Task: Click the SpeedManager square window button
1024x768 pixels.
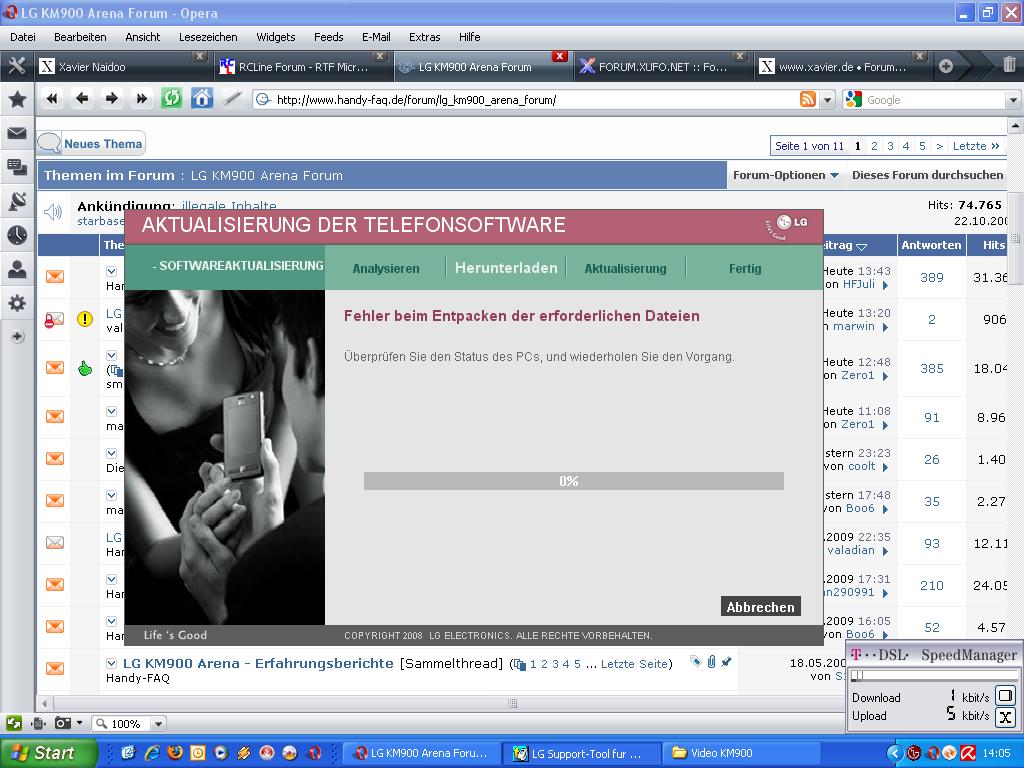Action: click(1006, 696)
